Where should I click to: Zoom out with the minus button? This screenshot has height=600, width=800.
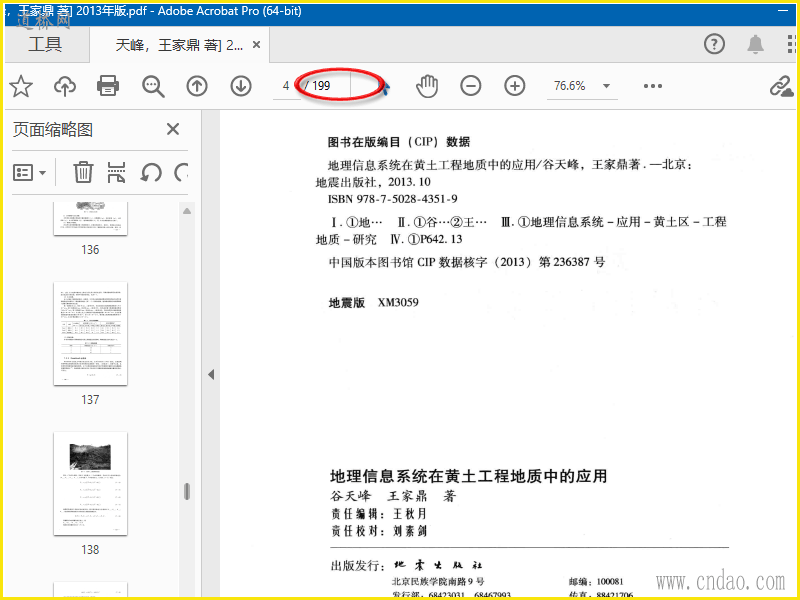470,86
